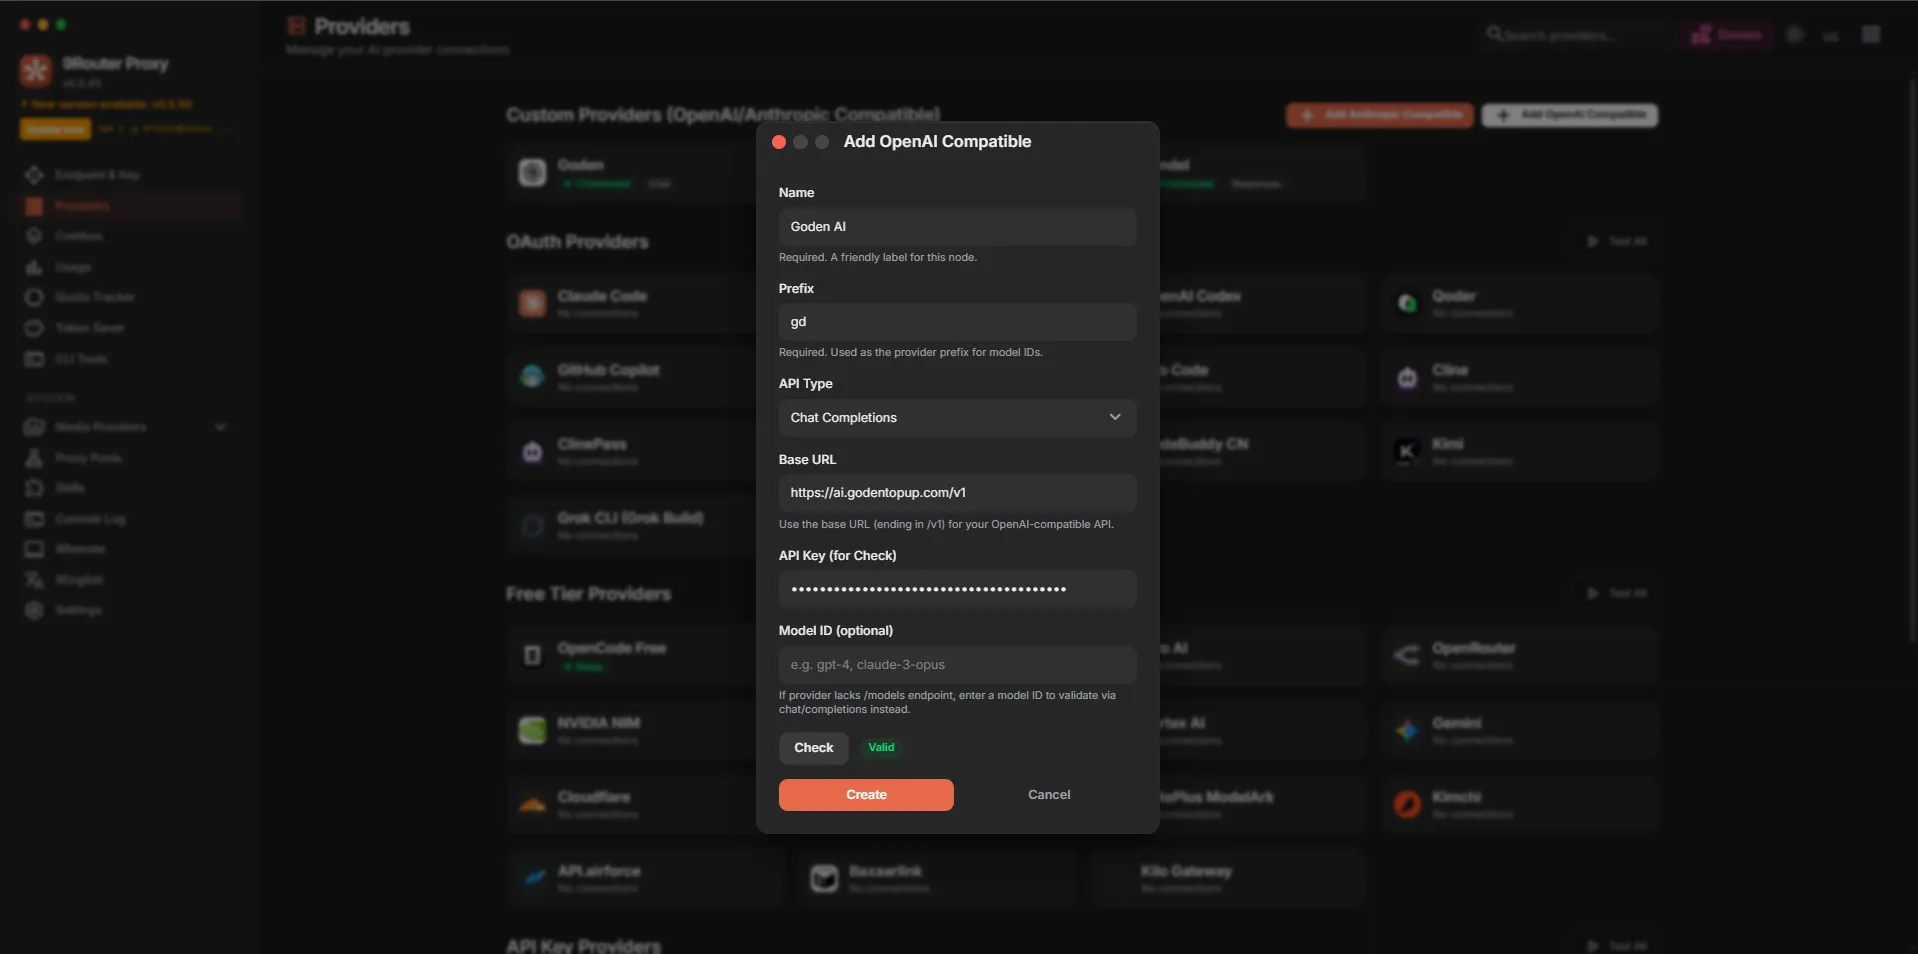The width and height of the screenshot is (1918, 954).
Task: Click the Skills sidebar icon
Action: coord(34,488)
